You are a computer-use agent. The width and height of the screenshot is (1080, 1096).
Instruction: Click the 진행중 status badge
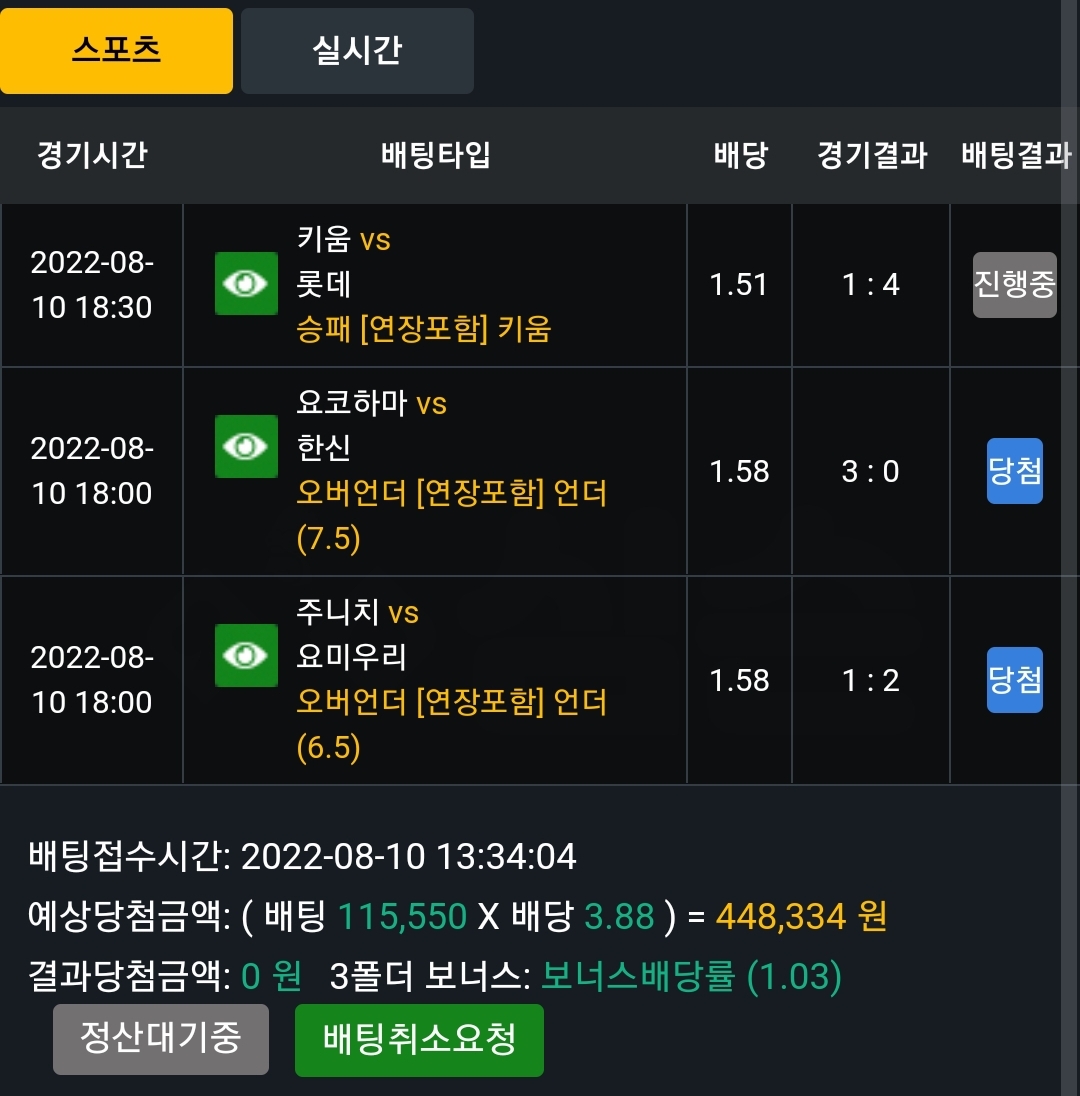click(x=1014, y=285)
